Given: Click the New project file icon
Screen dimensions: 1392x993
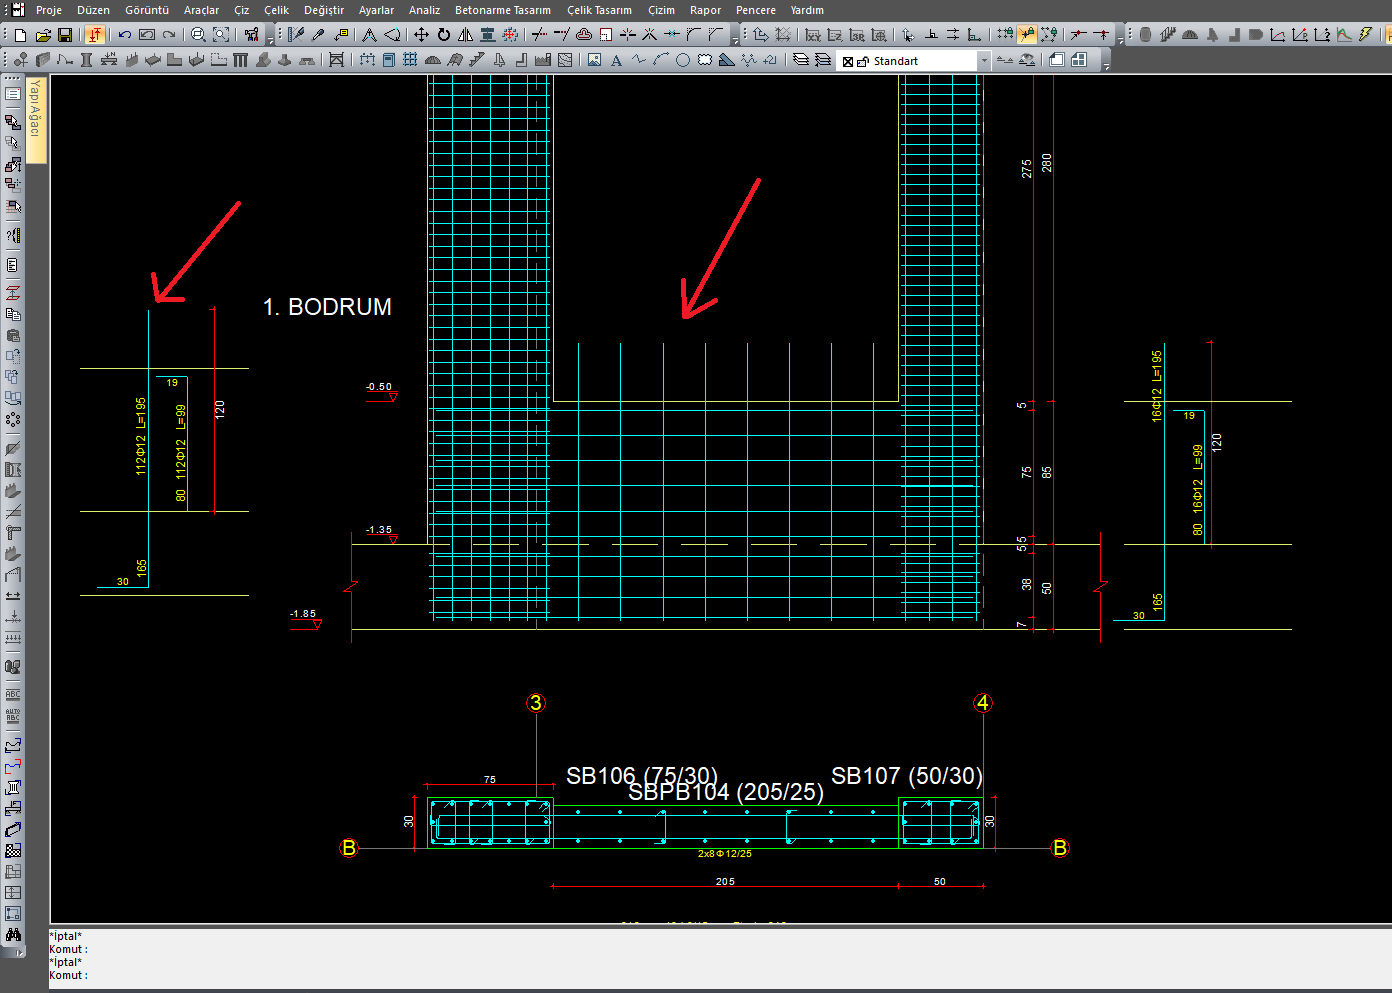Looking at the screenshot, I should [x=20, y=35].
